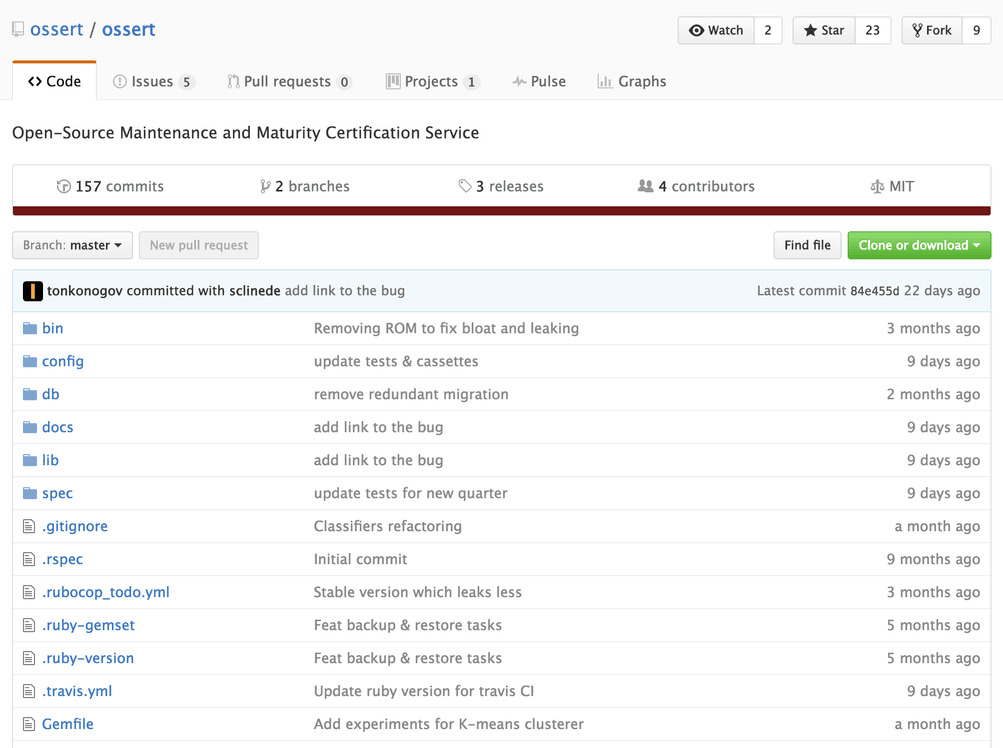Image resolution: width=1003 pixels, height=748 pixels.
Task: Click the releases tag icon
Action: pyautogui.click(x=463, y=185)
